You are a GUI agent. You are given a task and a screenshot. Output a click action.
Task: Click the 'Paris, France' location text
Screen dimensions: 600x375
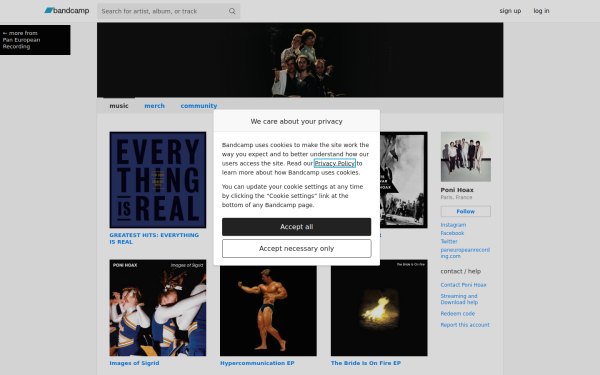click(x=456, y=197)
